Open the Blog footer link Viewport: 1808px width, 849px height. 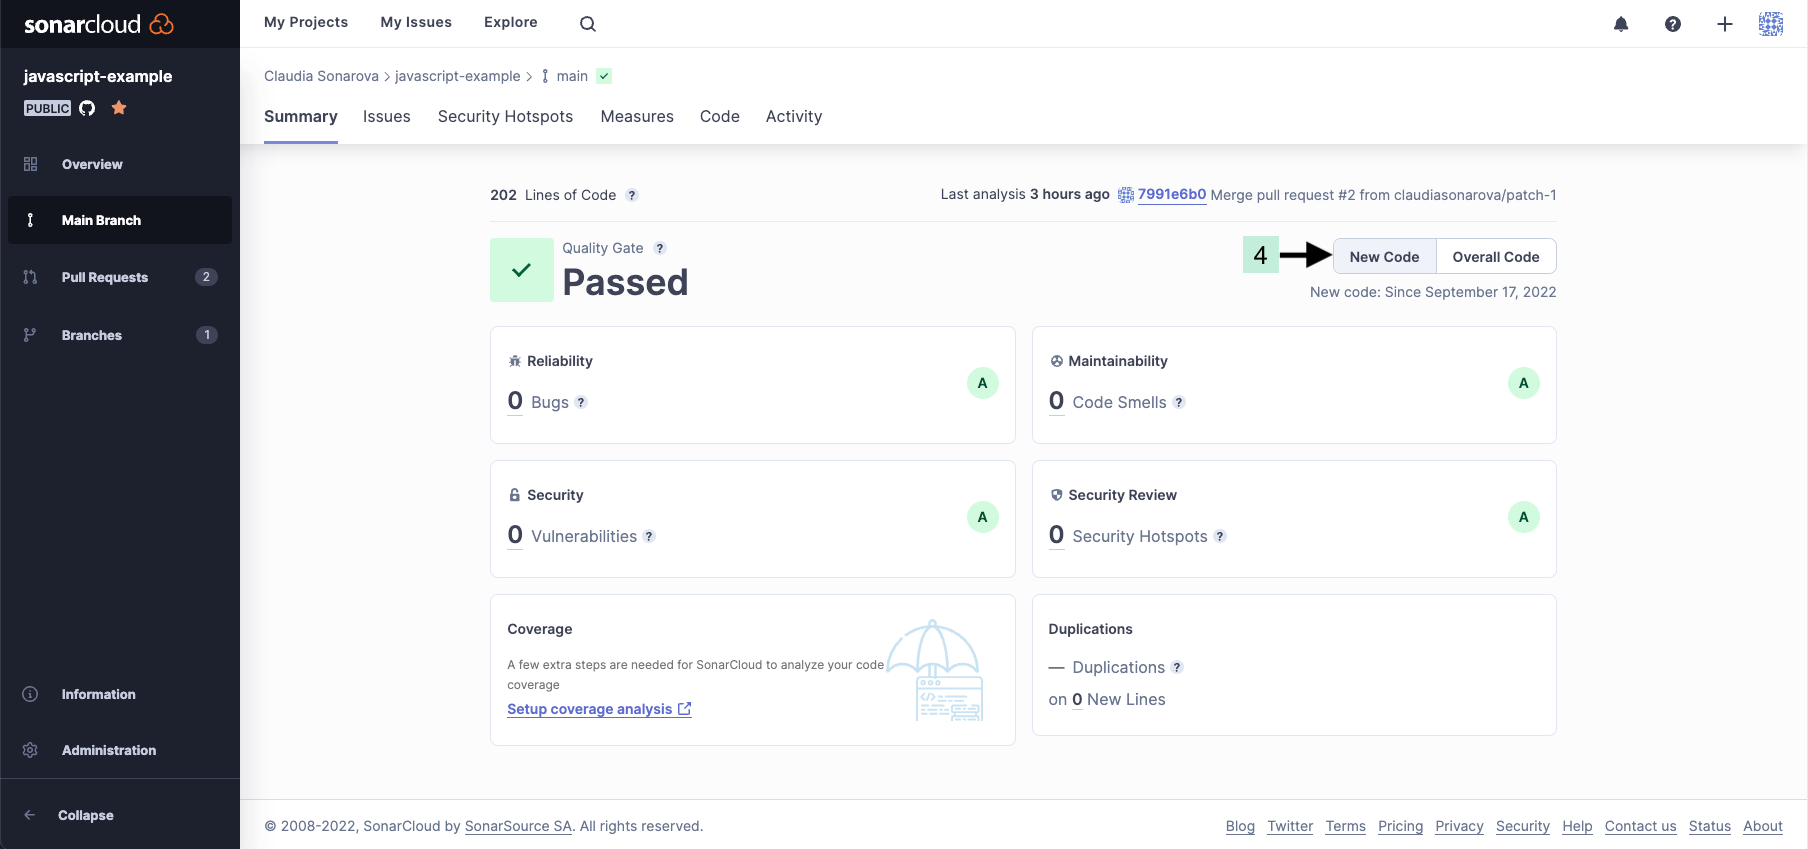tap(1240, 826)
